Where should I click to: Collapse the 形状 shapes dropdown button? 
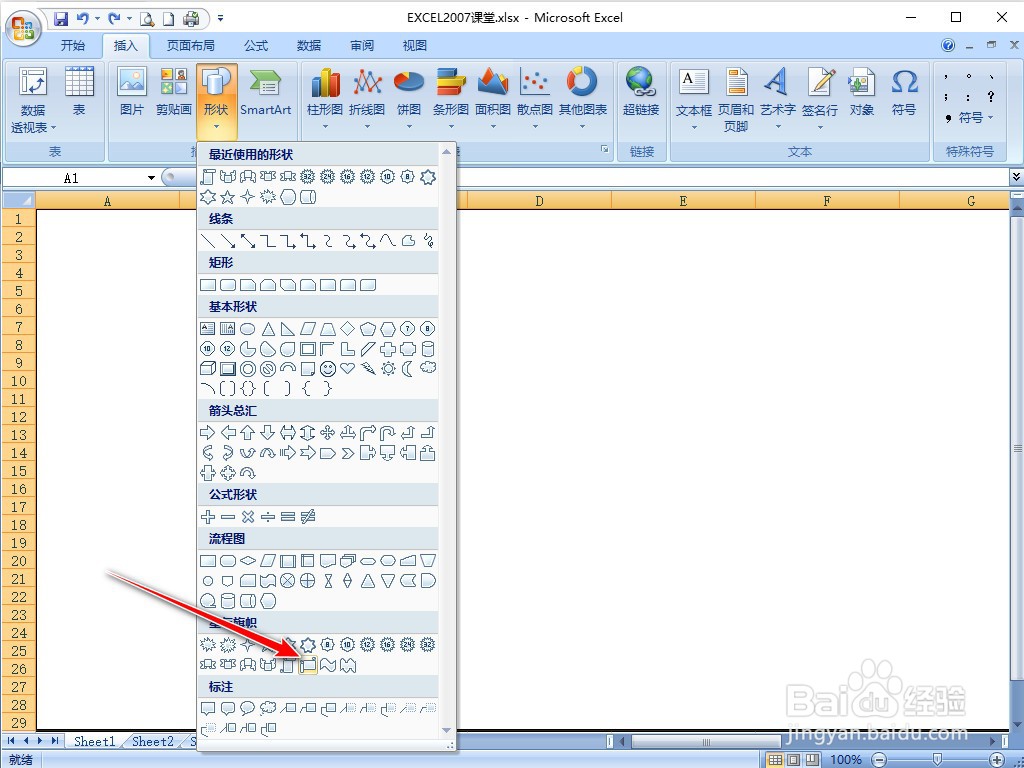pos(216,101)
